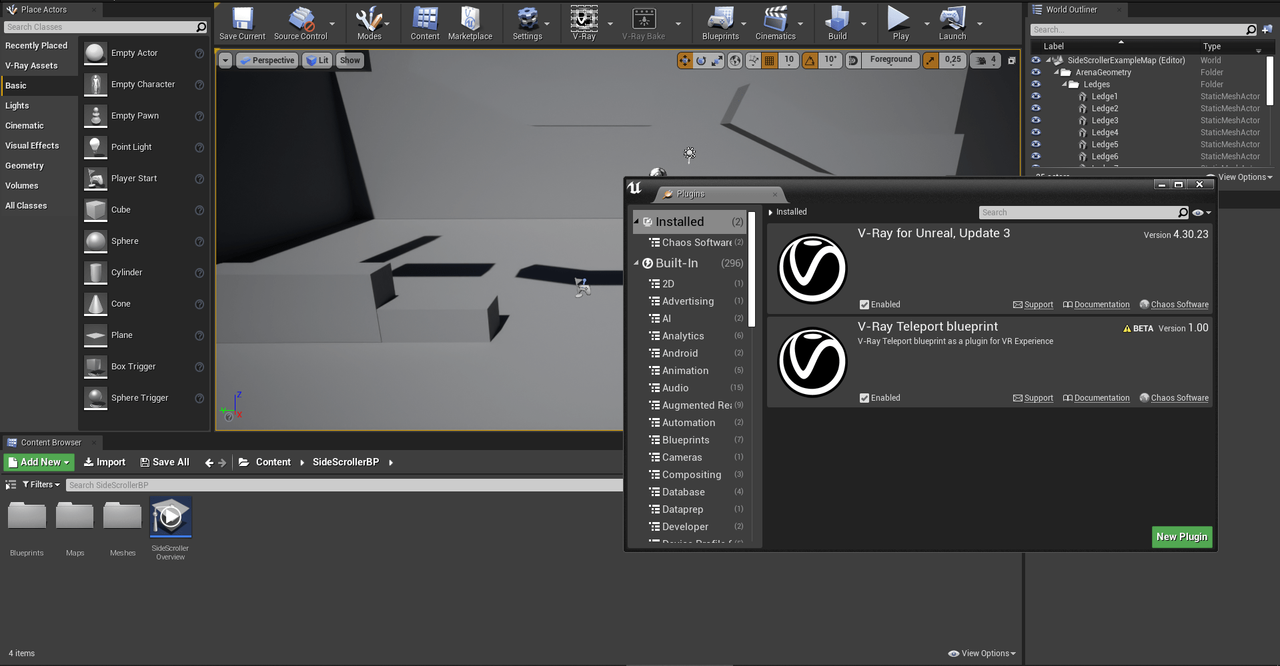Collapse the Ledges folder in World Outliner
This screenshot has width=1280, height=666.
click(1065, 85)
